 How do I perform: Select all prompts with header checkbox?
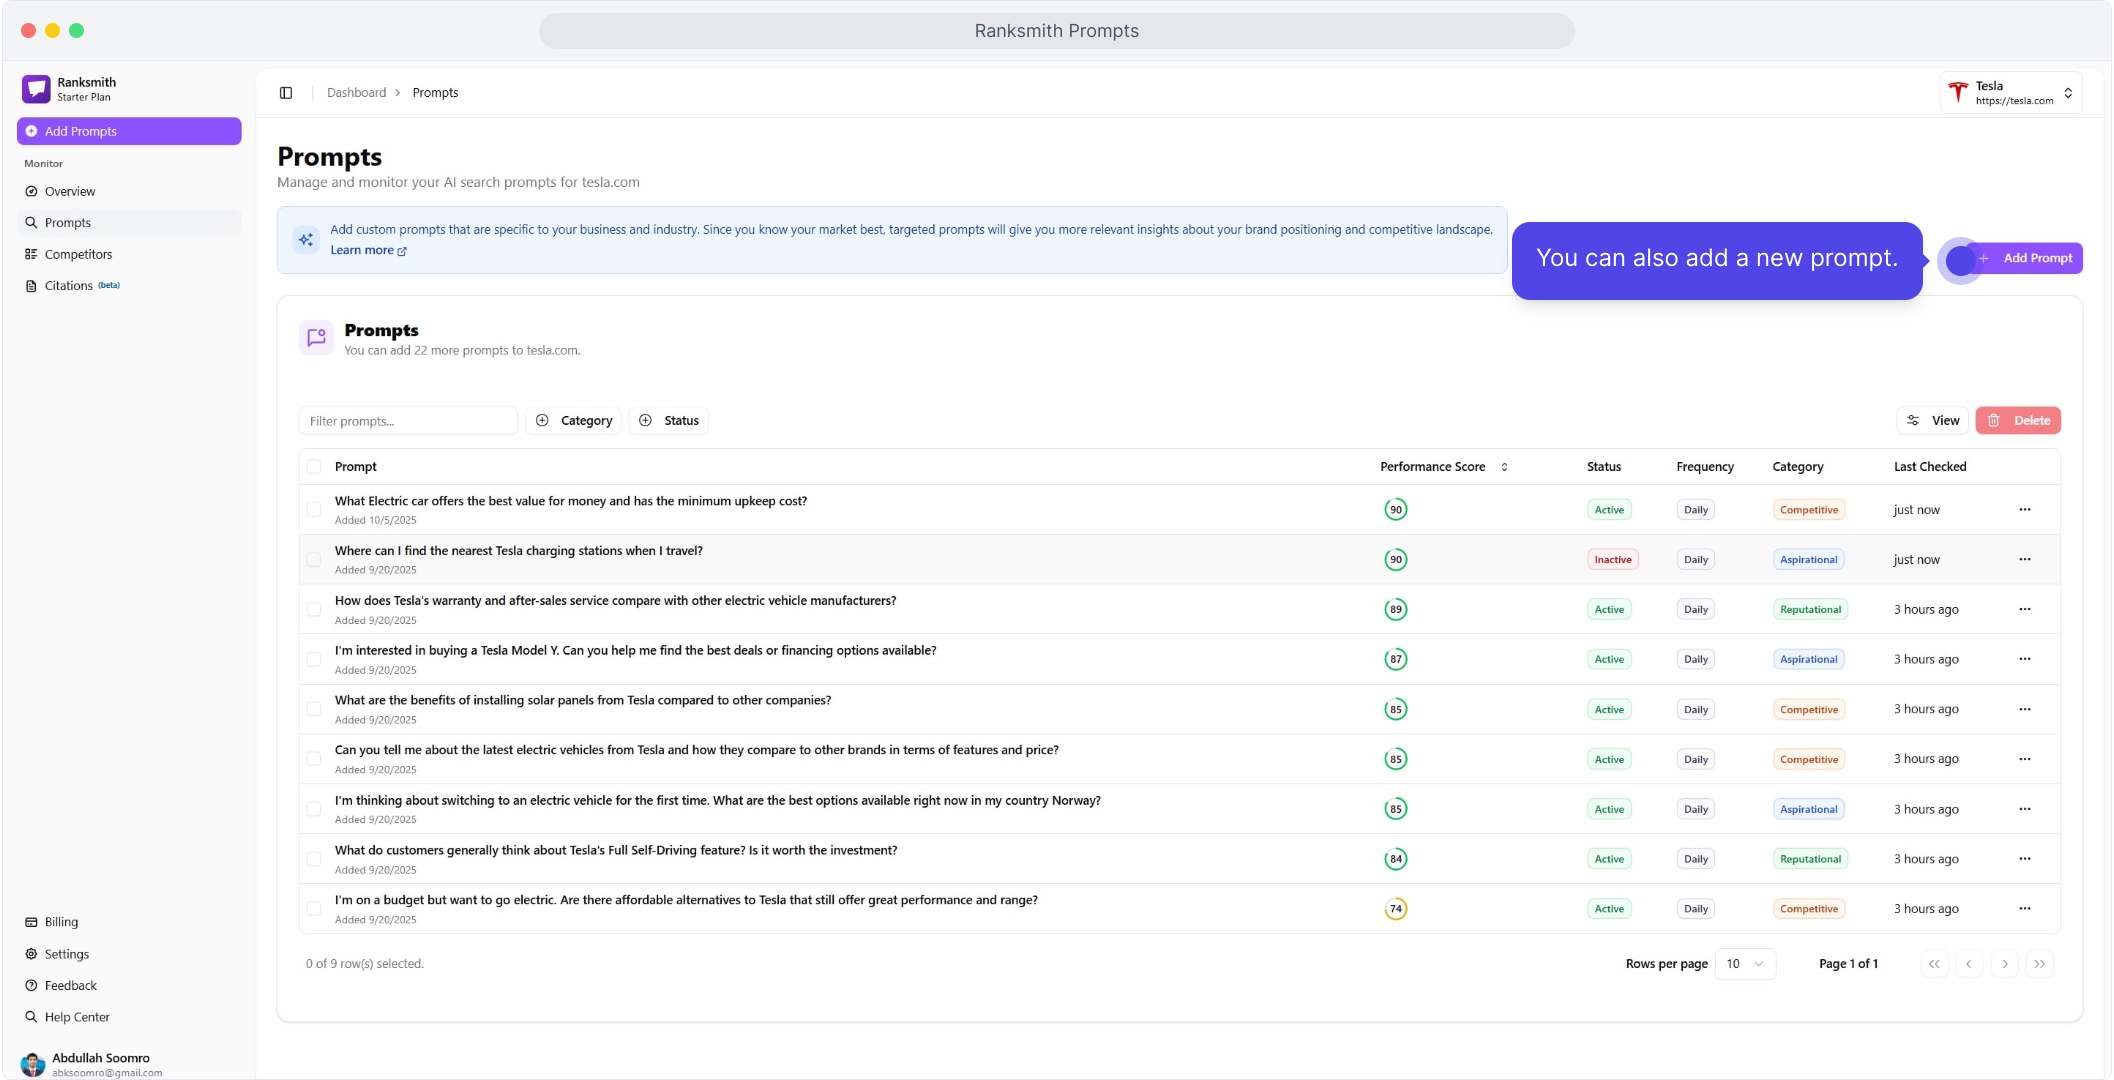pyautogui.click(x=314, y=467)
